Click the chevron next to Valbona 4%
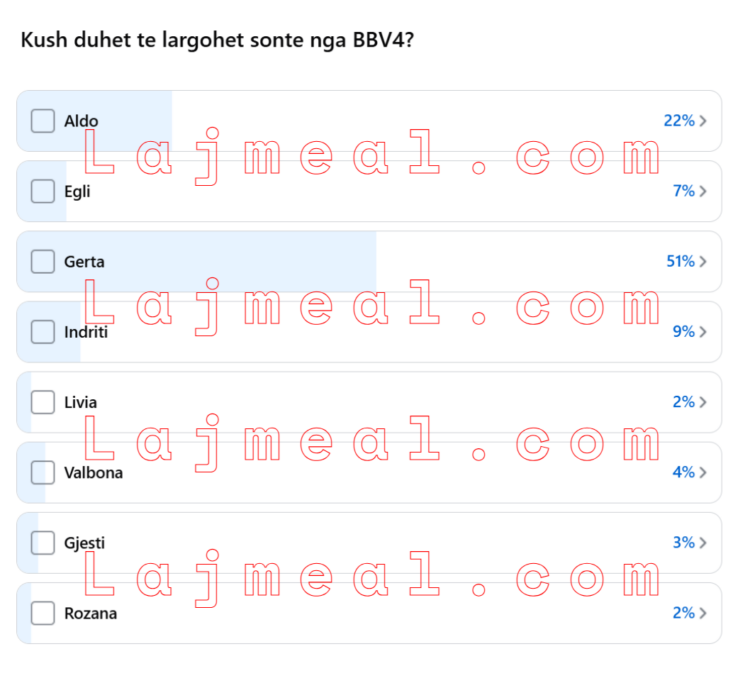The image size is (750, 688). pyautogui.click(x=703, y=472)
